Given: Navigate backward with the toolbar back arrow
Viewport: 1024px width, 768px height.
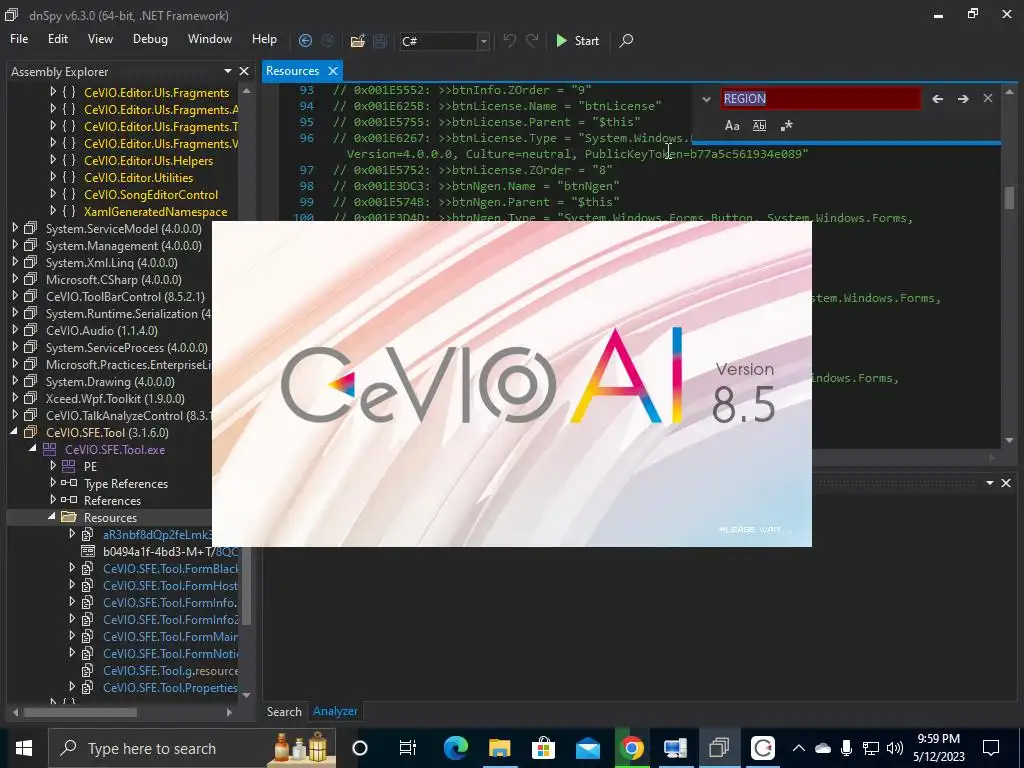Looking at the screenshot, I should [x=305, y=40].
